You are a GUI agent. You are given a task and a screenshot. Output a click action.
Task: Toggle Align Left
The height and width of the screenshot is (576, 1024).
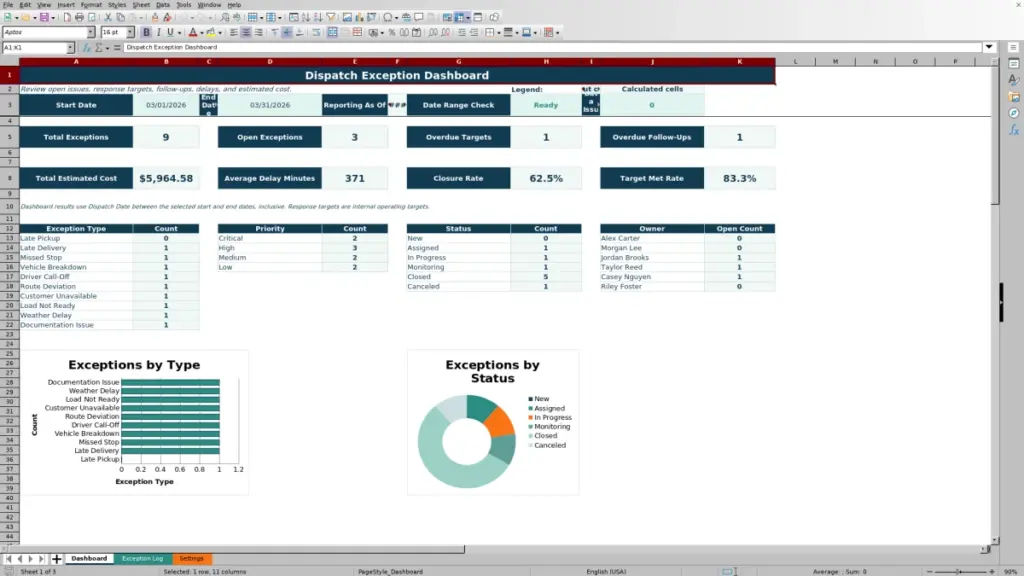point(234,32)
